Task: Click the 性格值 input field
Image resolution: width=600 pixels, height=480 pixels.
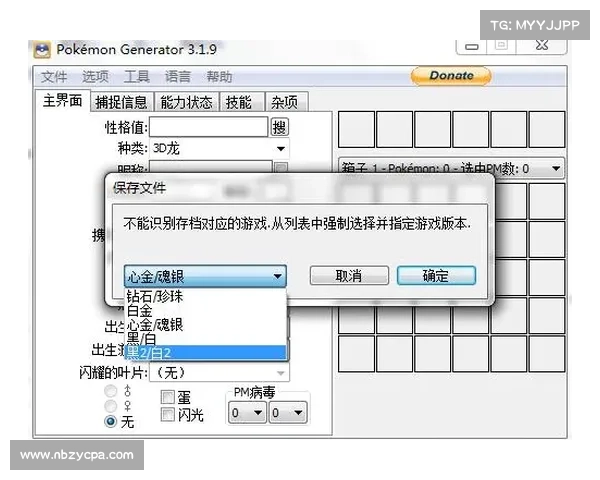Action: pos(209,127)
